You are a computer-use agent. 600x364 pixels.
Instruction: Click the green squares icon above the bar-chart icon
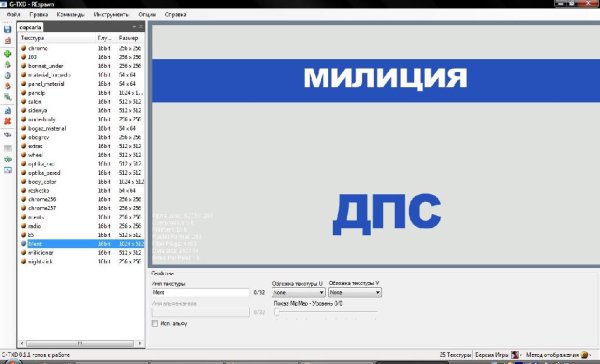pyautogui.click(x=7, y=97)
